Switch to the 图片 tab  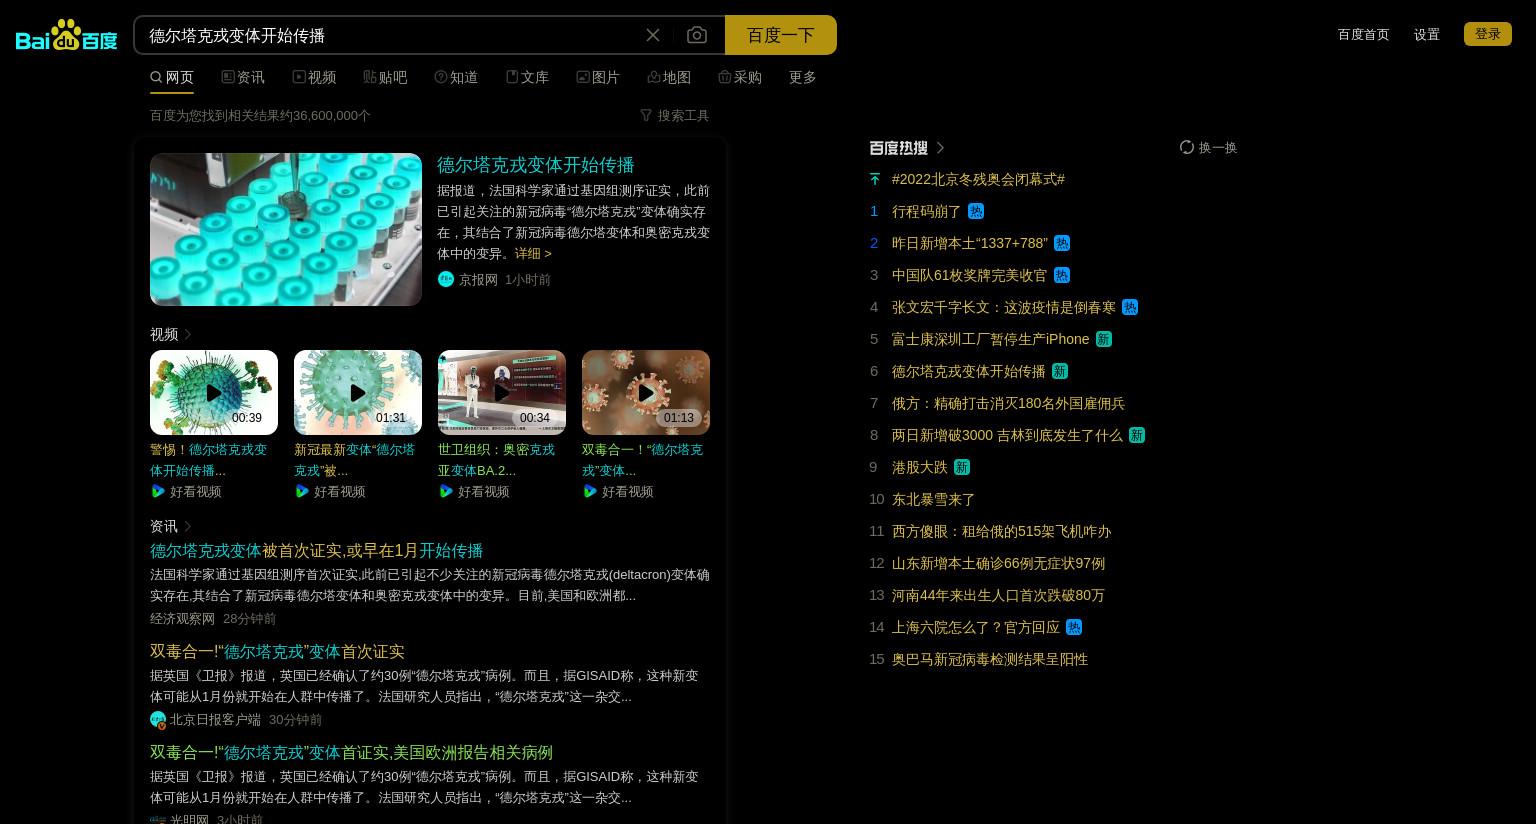tap(598, 77)
